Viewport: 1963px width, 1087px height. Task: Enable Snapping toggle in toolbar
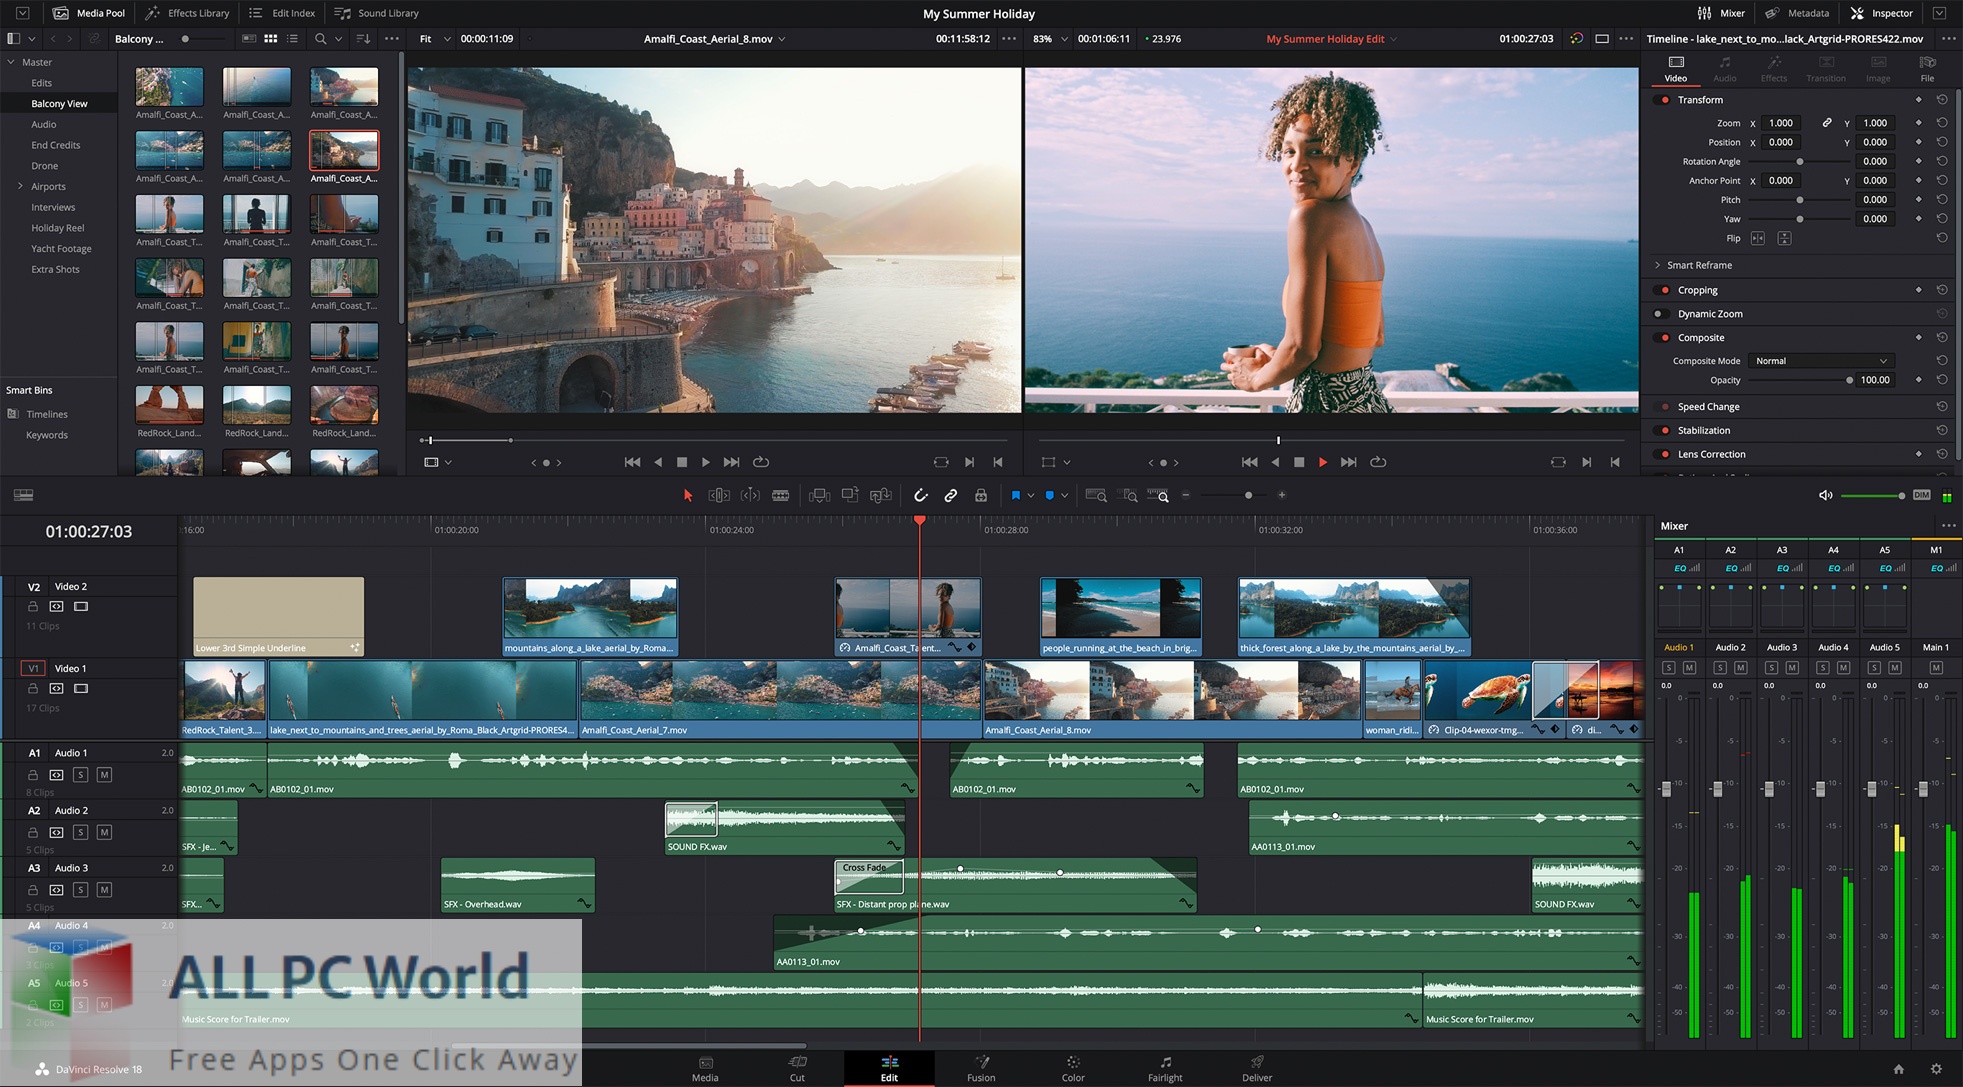[x=919, y=495]
